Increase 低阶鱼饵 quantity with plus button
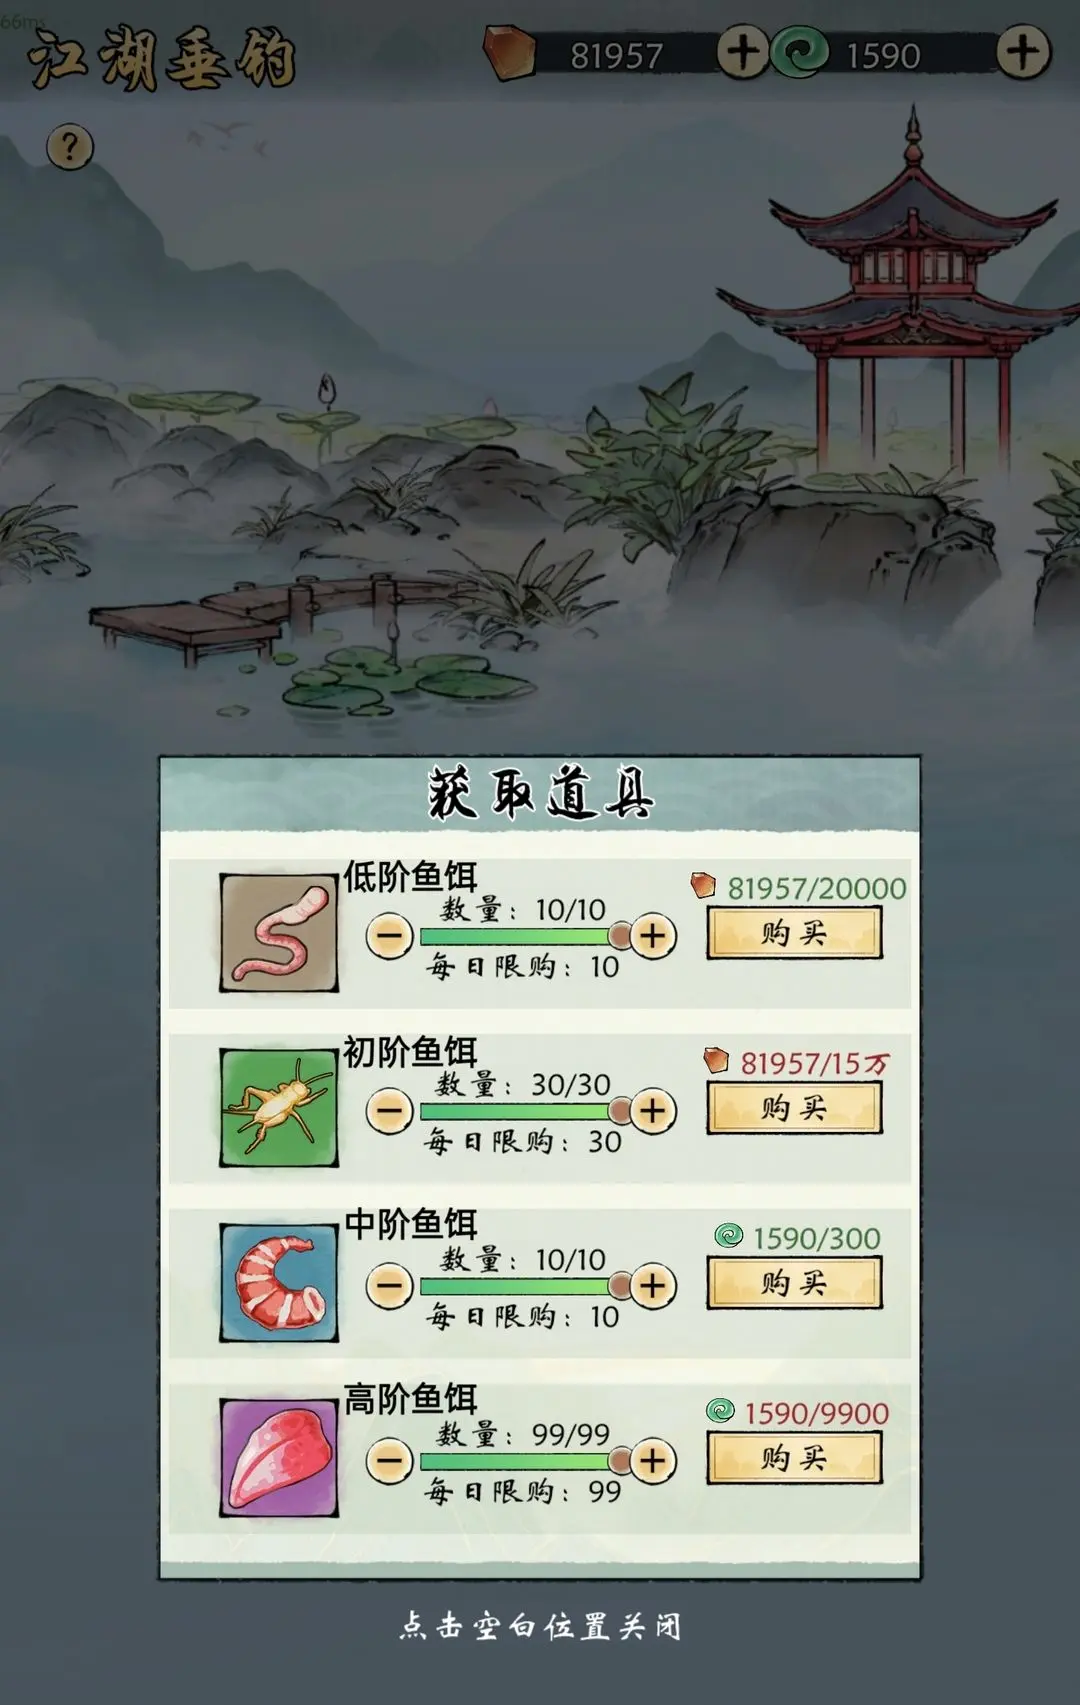The width and height of the screenshot is (1080, 1705). click(653, 937)
